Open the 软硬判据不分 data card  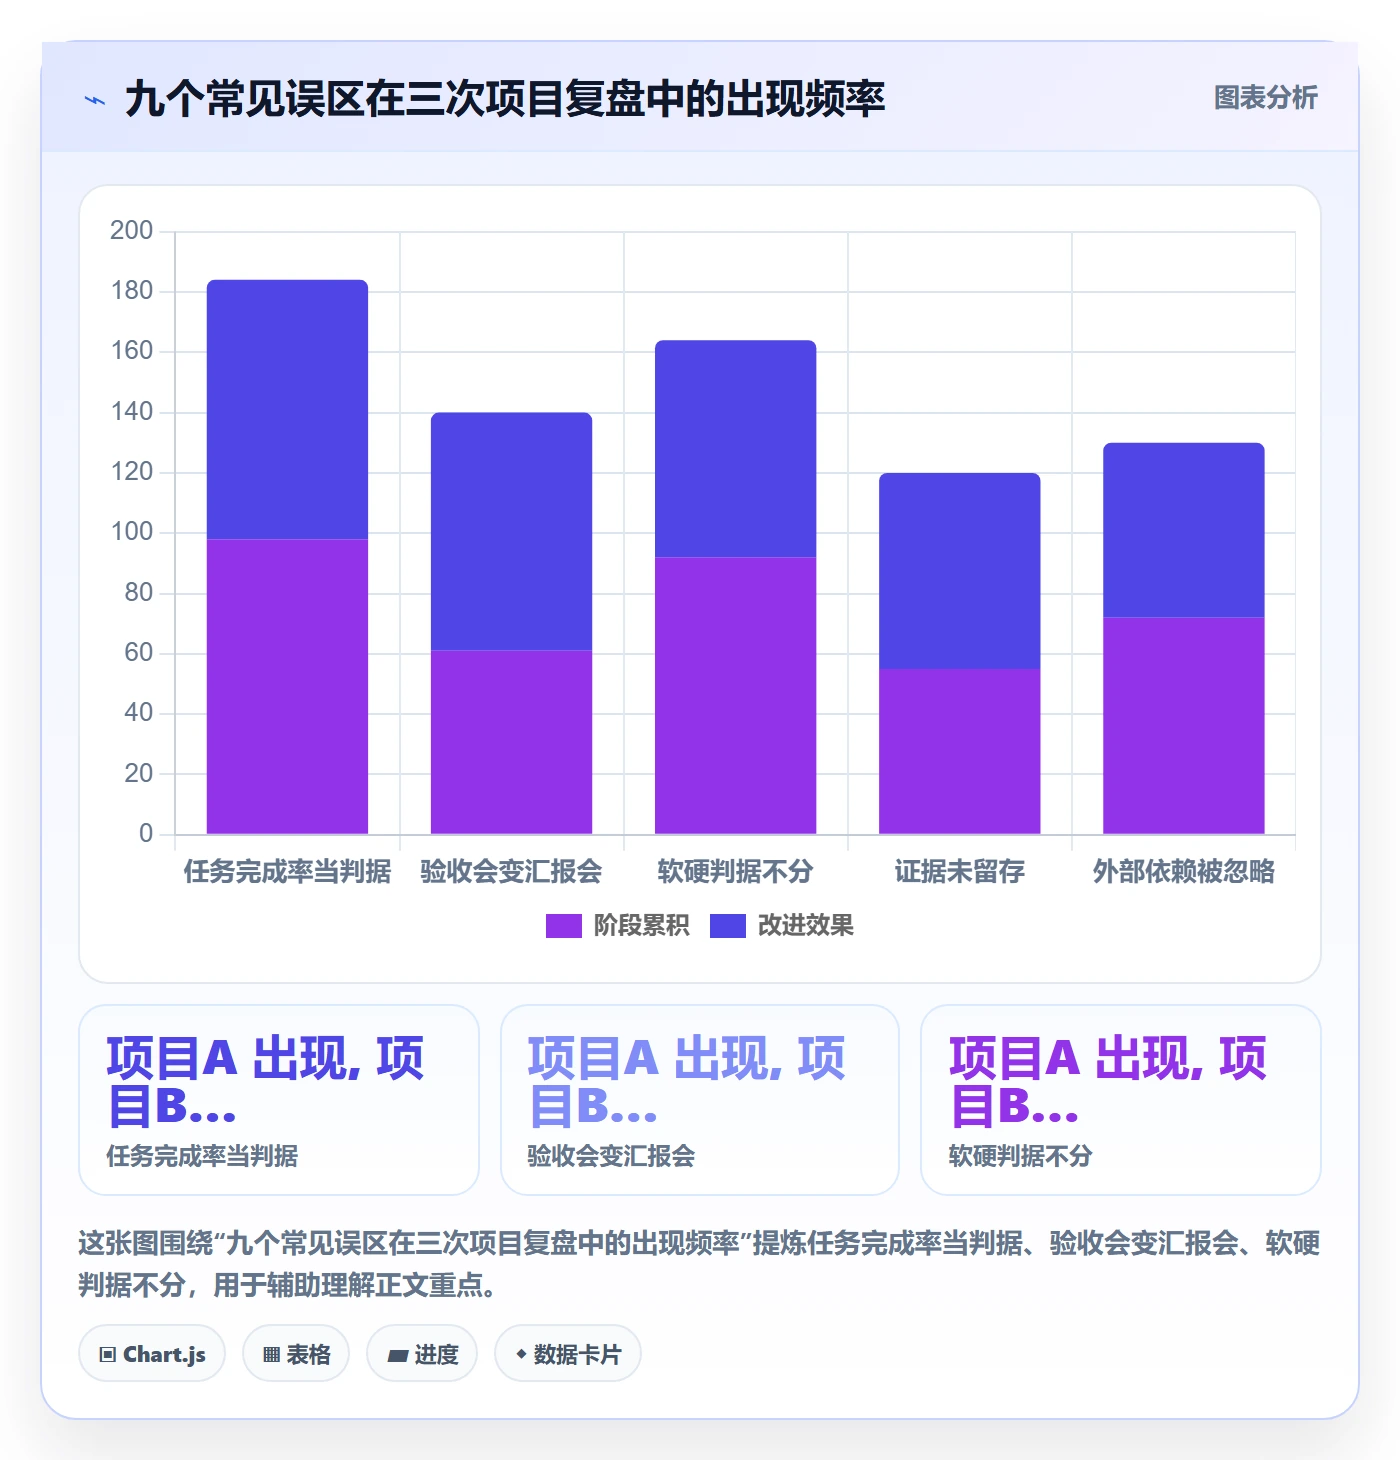[x=1121, y=1100]
